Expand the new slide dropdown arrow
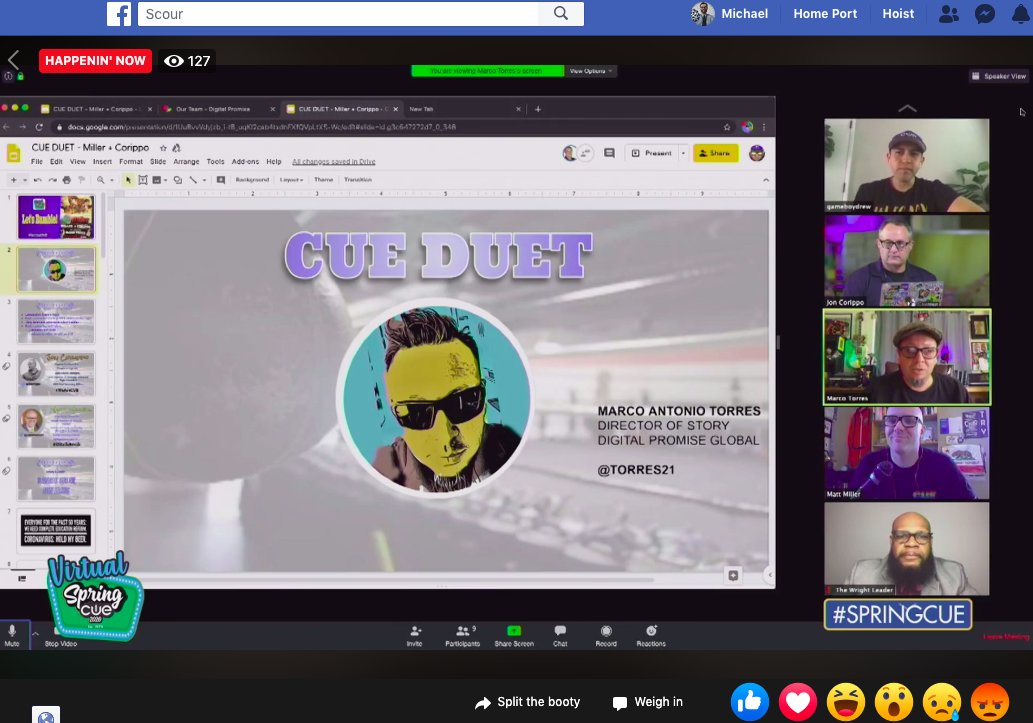The height and width of the screenshot is (723, 1033). pyautogui.click(x=24, y=180)
